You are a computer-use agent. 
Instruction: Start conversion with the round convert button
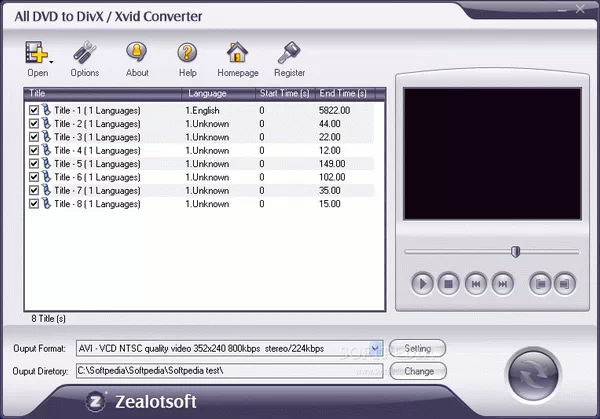[x=533, y=375]
